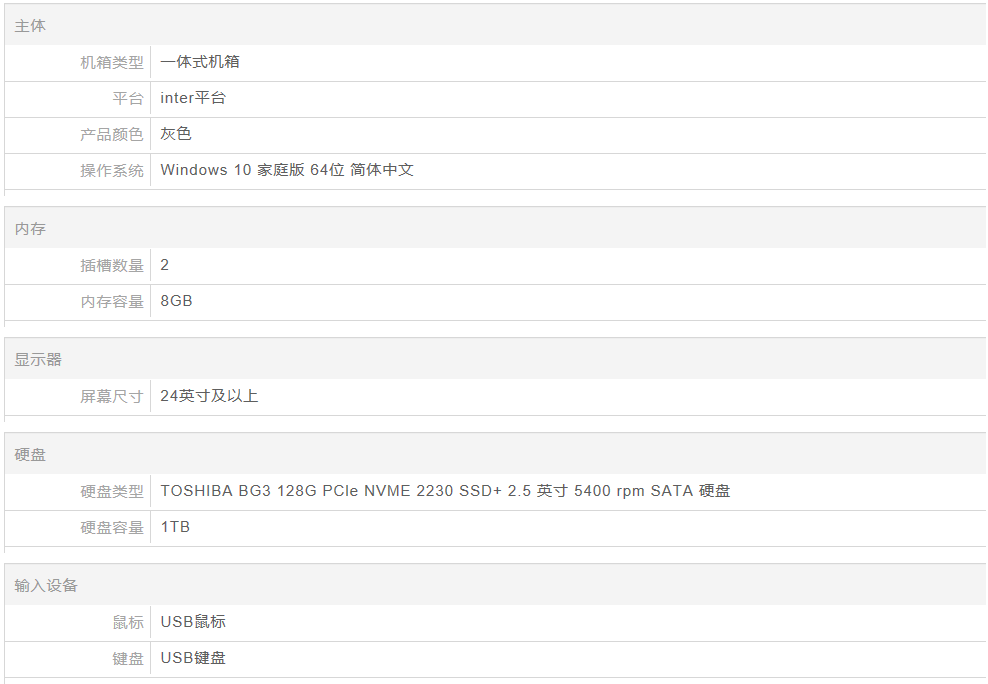This screenshot has width=988, height=684.
Task: Select the USB键盘 keyboard value
Action: coord(193,658)
